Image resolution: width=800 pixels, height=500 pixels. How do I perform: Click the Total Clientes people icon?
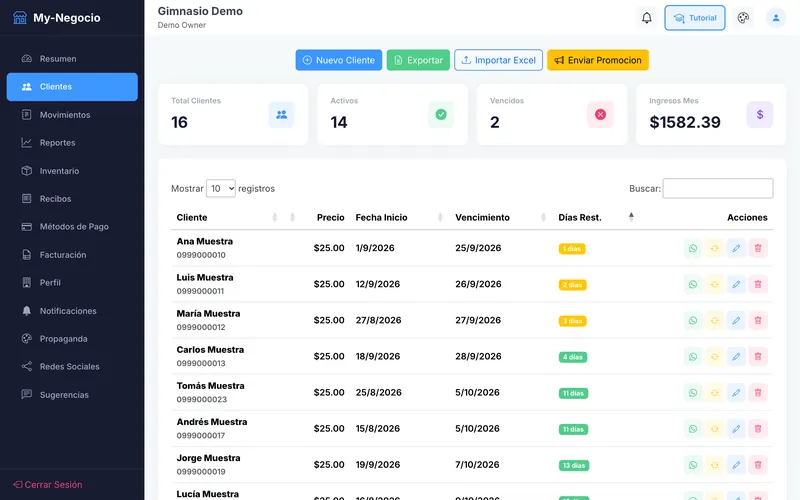282,115
